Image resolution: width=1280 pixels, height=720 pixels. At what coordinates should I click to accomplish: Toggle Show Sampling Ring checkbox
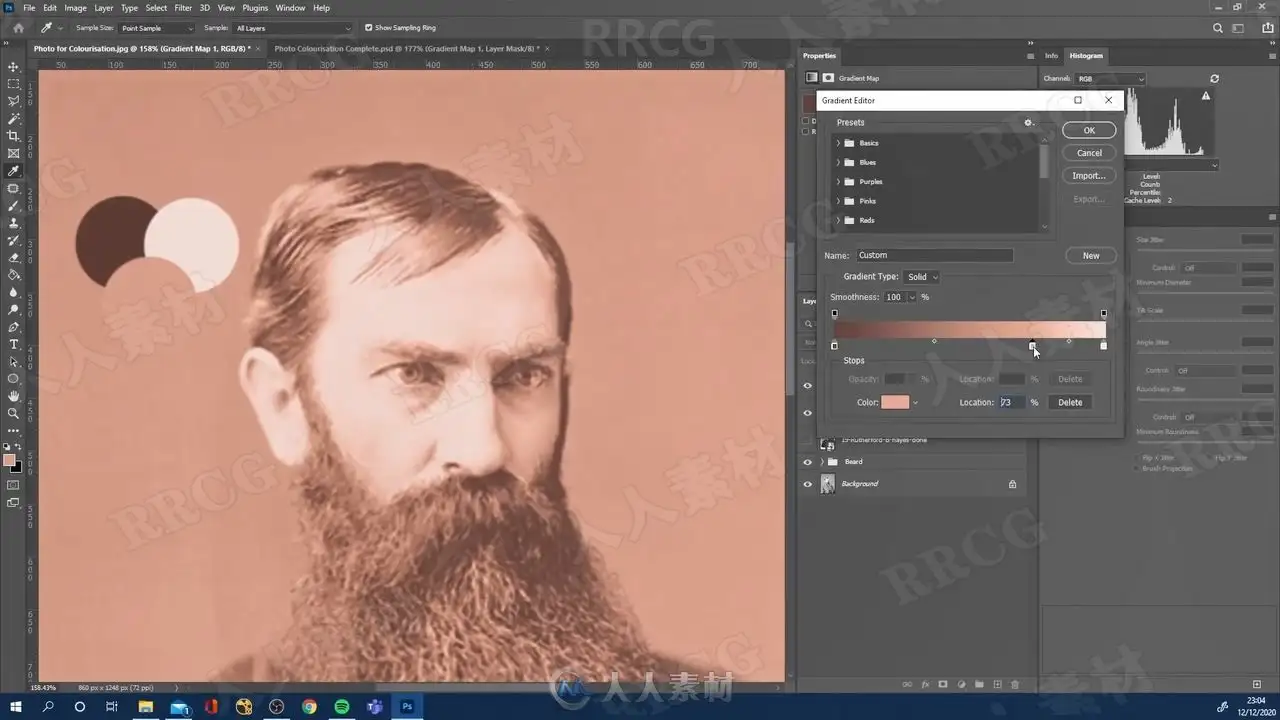point(368,28)
